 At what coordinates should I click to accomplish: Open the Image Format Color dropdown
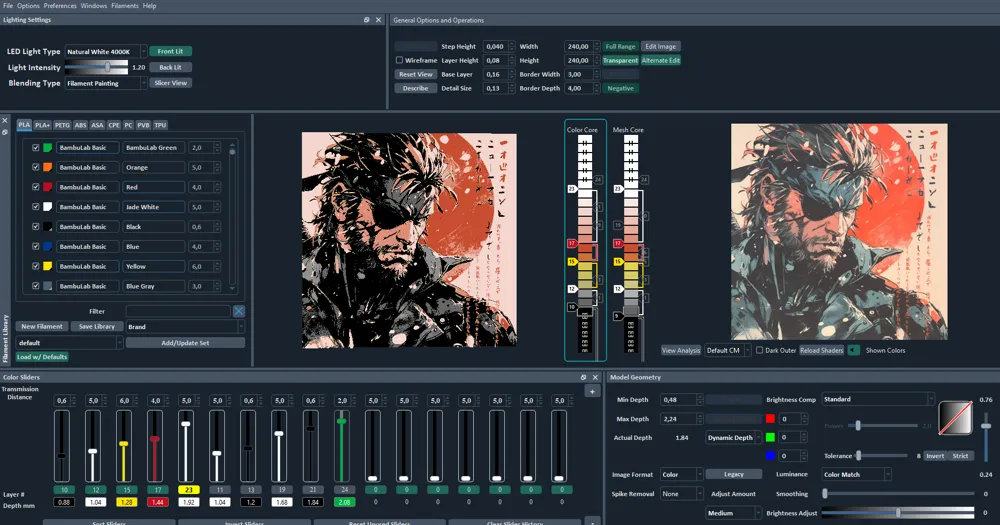tap(681, 475)
